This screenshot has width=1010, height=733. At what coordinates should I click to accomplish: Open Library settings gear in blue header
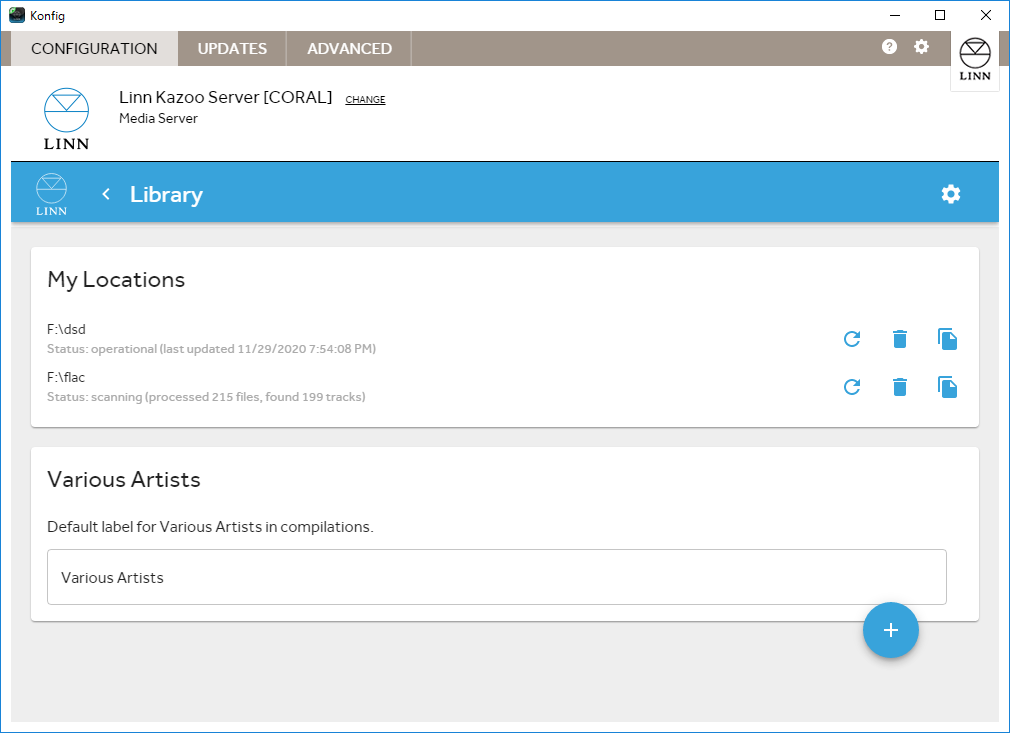click(951, 194)
